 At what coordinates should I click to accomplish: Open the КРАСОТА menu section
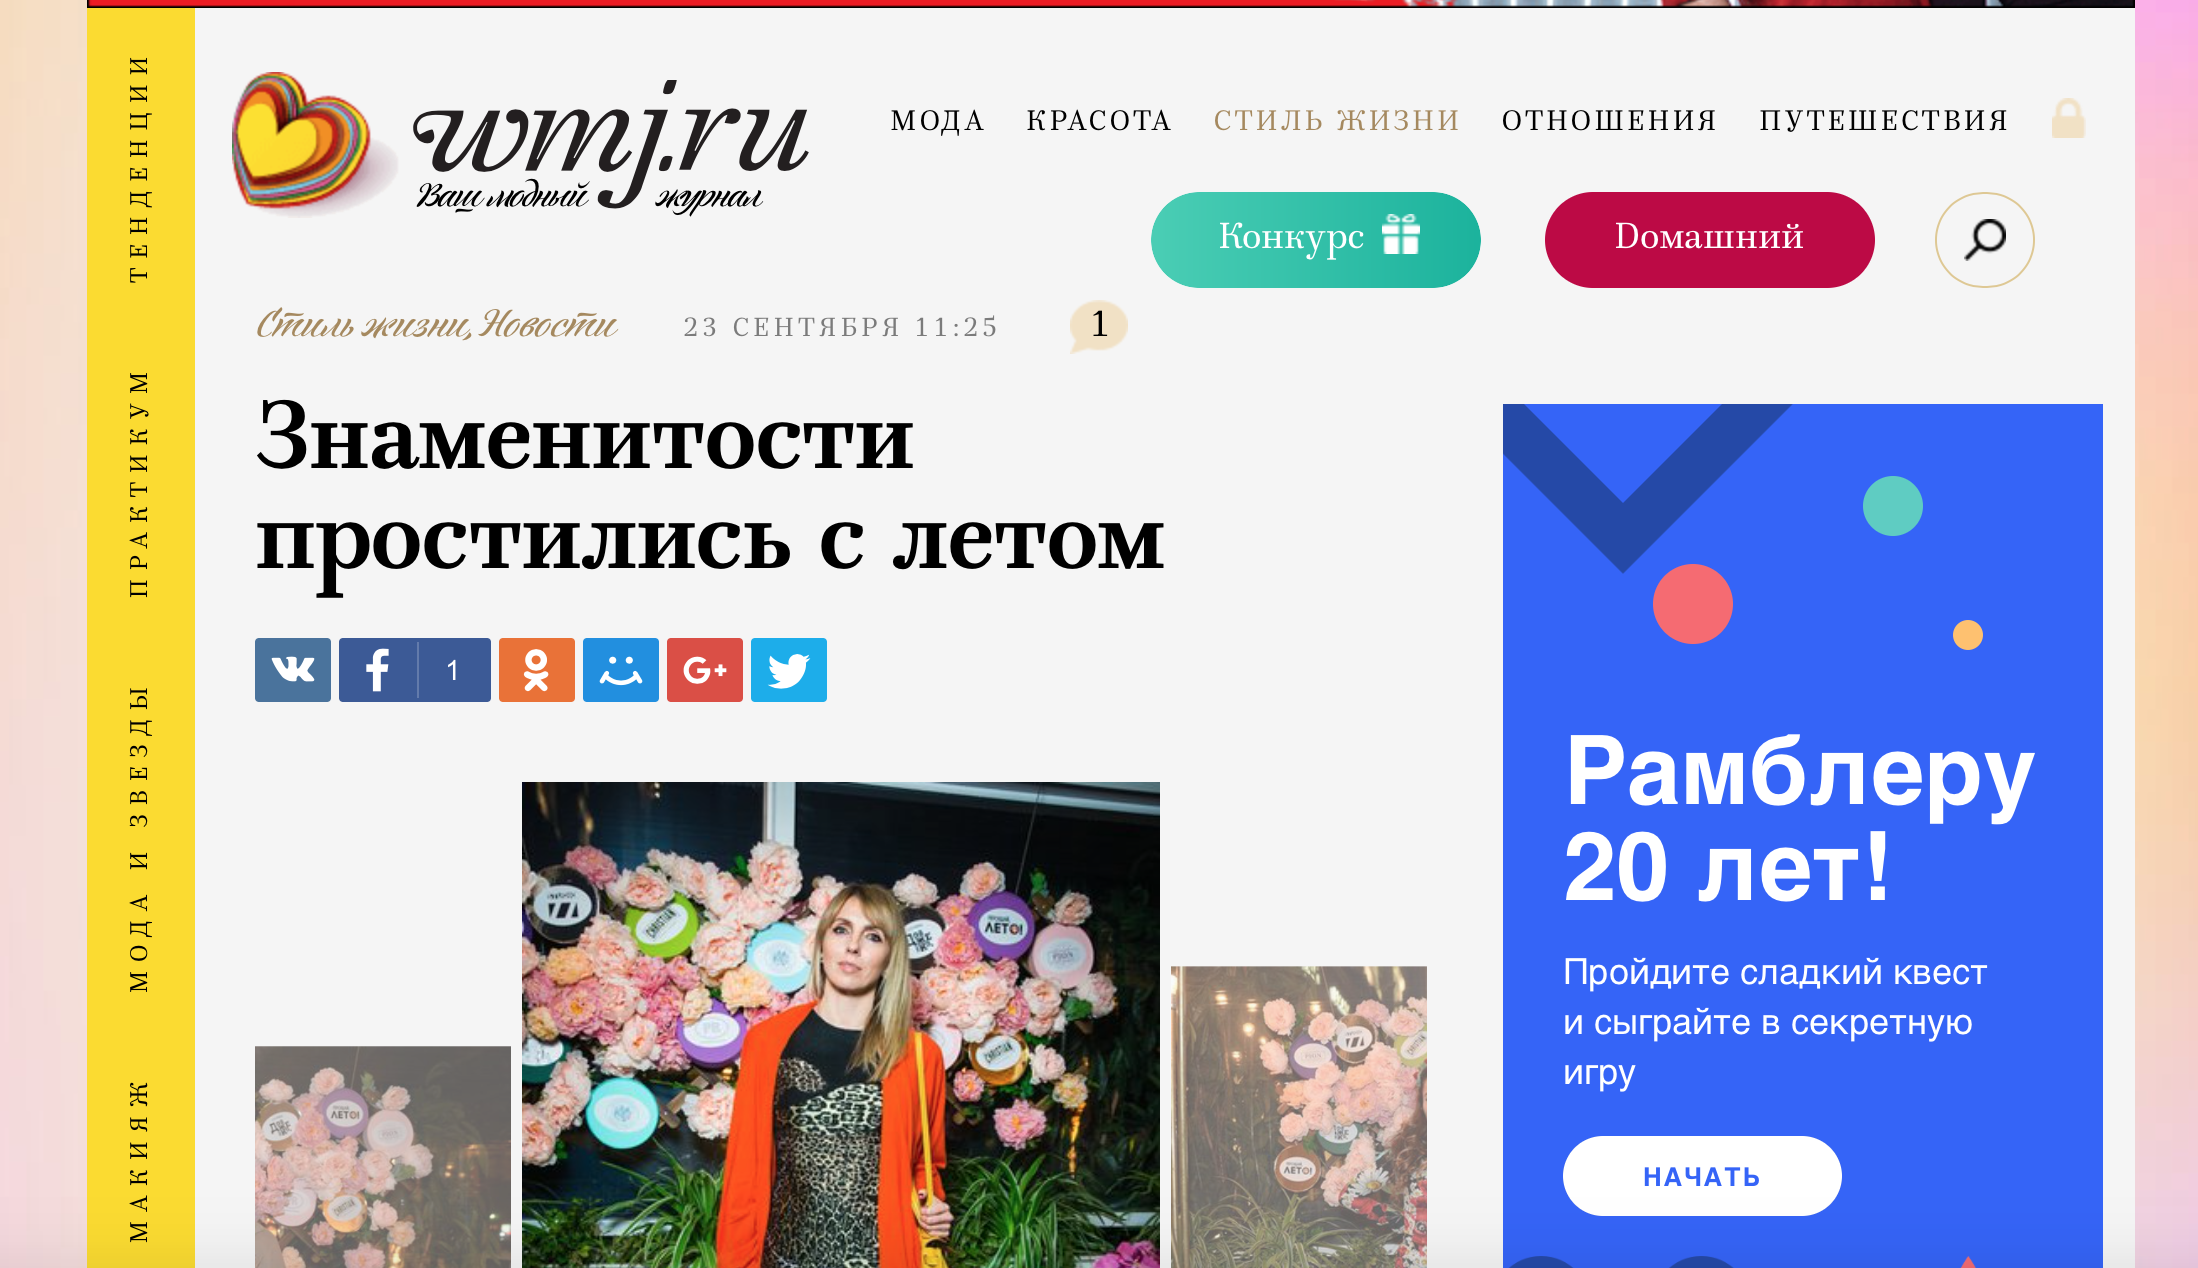[1099, 121]
